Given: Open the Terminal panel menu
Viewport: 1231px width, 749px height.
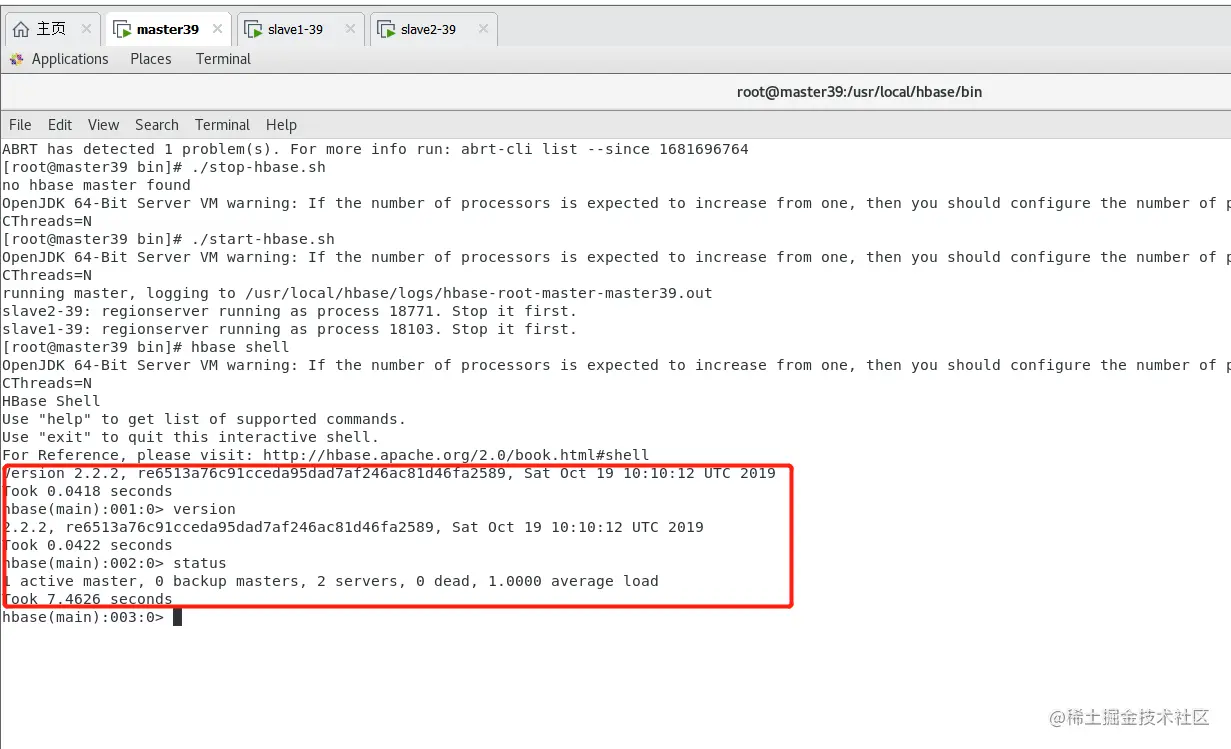Looking at the screenshot, I should point(223,59).
